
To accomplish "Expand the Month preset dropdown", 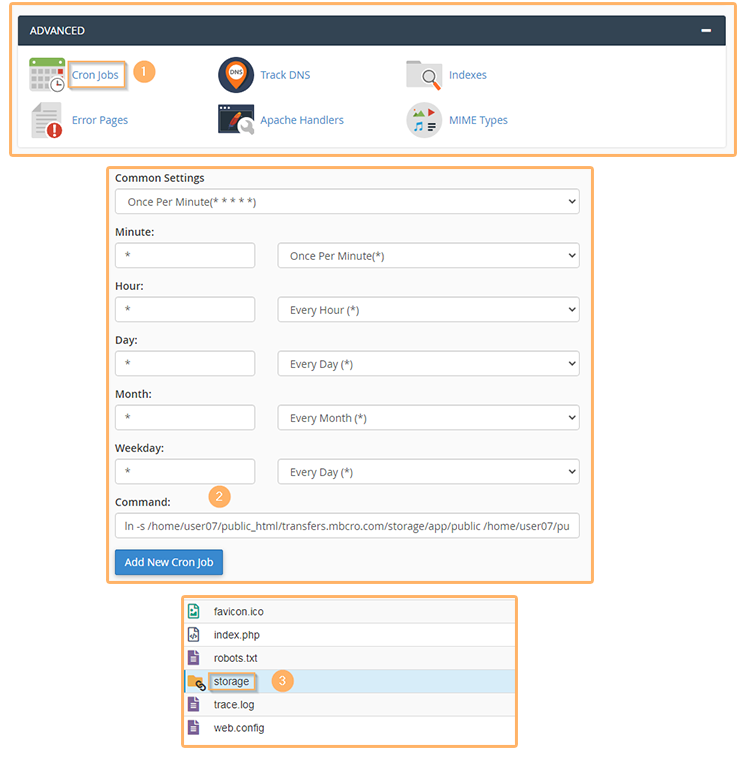I will pos(428,418).
